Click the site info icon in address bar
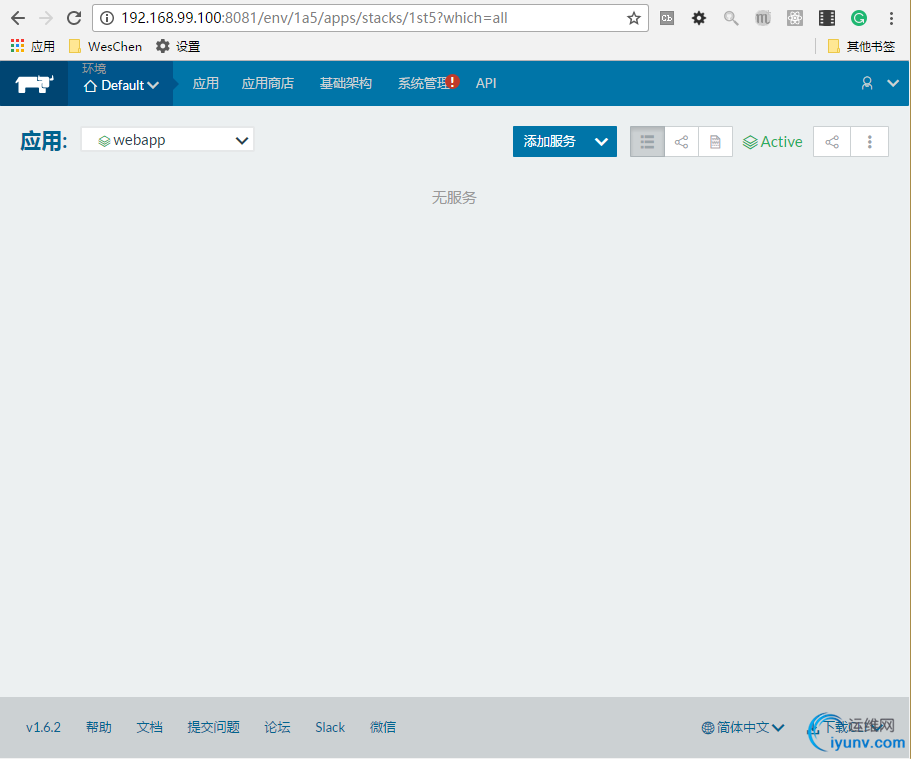The height and width of the screenshot is (759, 911). coord(107,18)
